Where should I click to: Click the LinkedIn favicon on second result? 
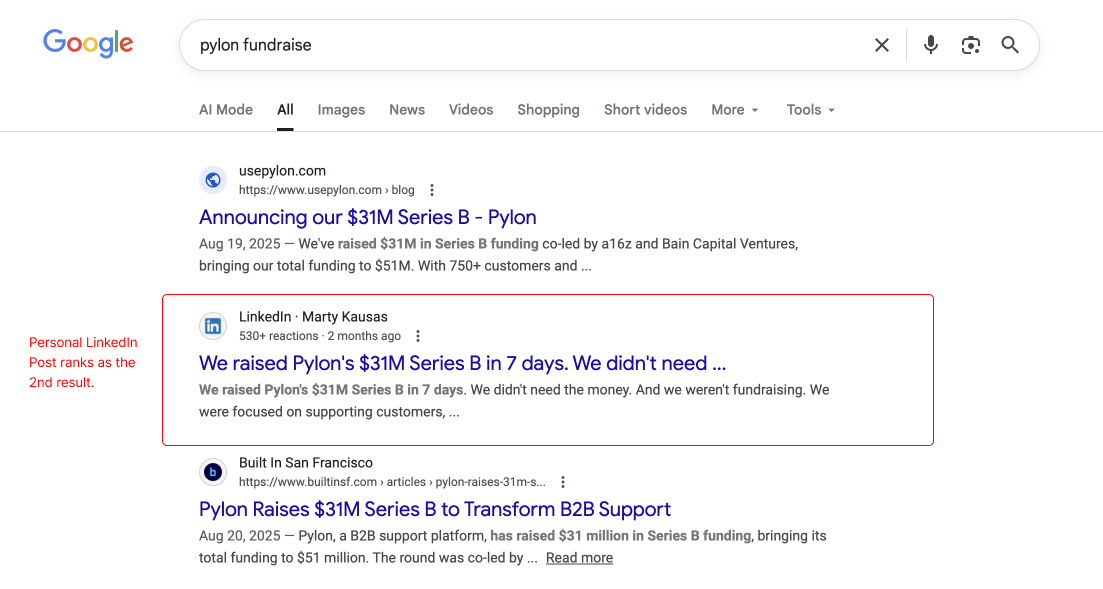coord(212,326)
